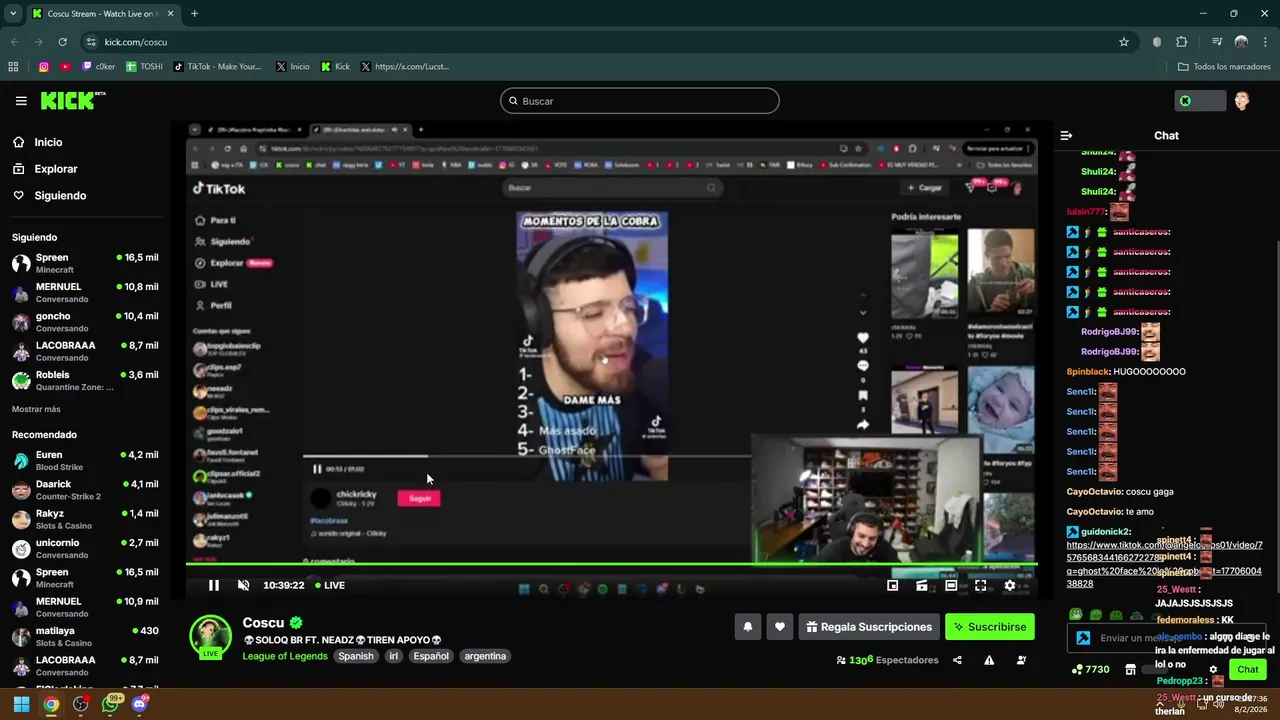Collapse the chat panel
Viewport: 1280px width, 720px height.
coord(1066,135)
